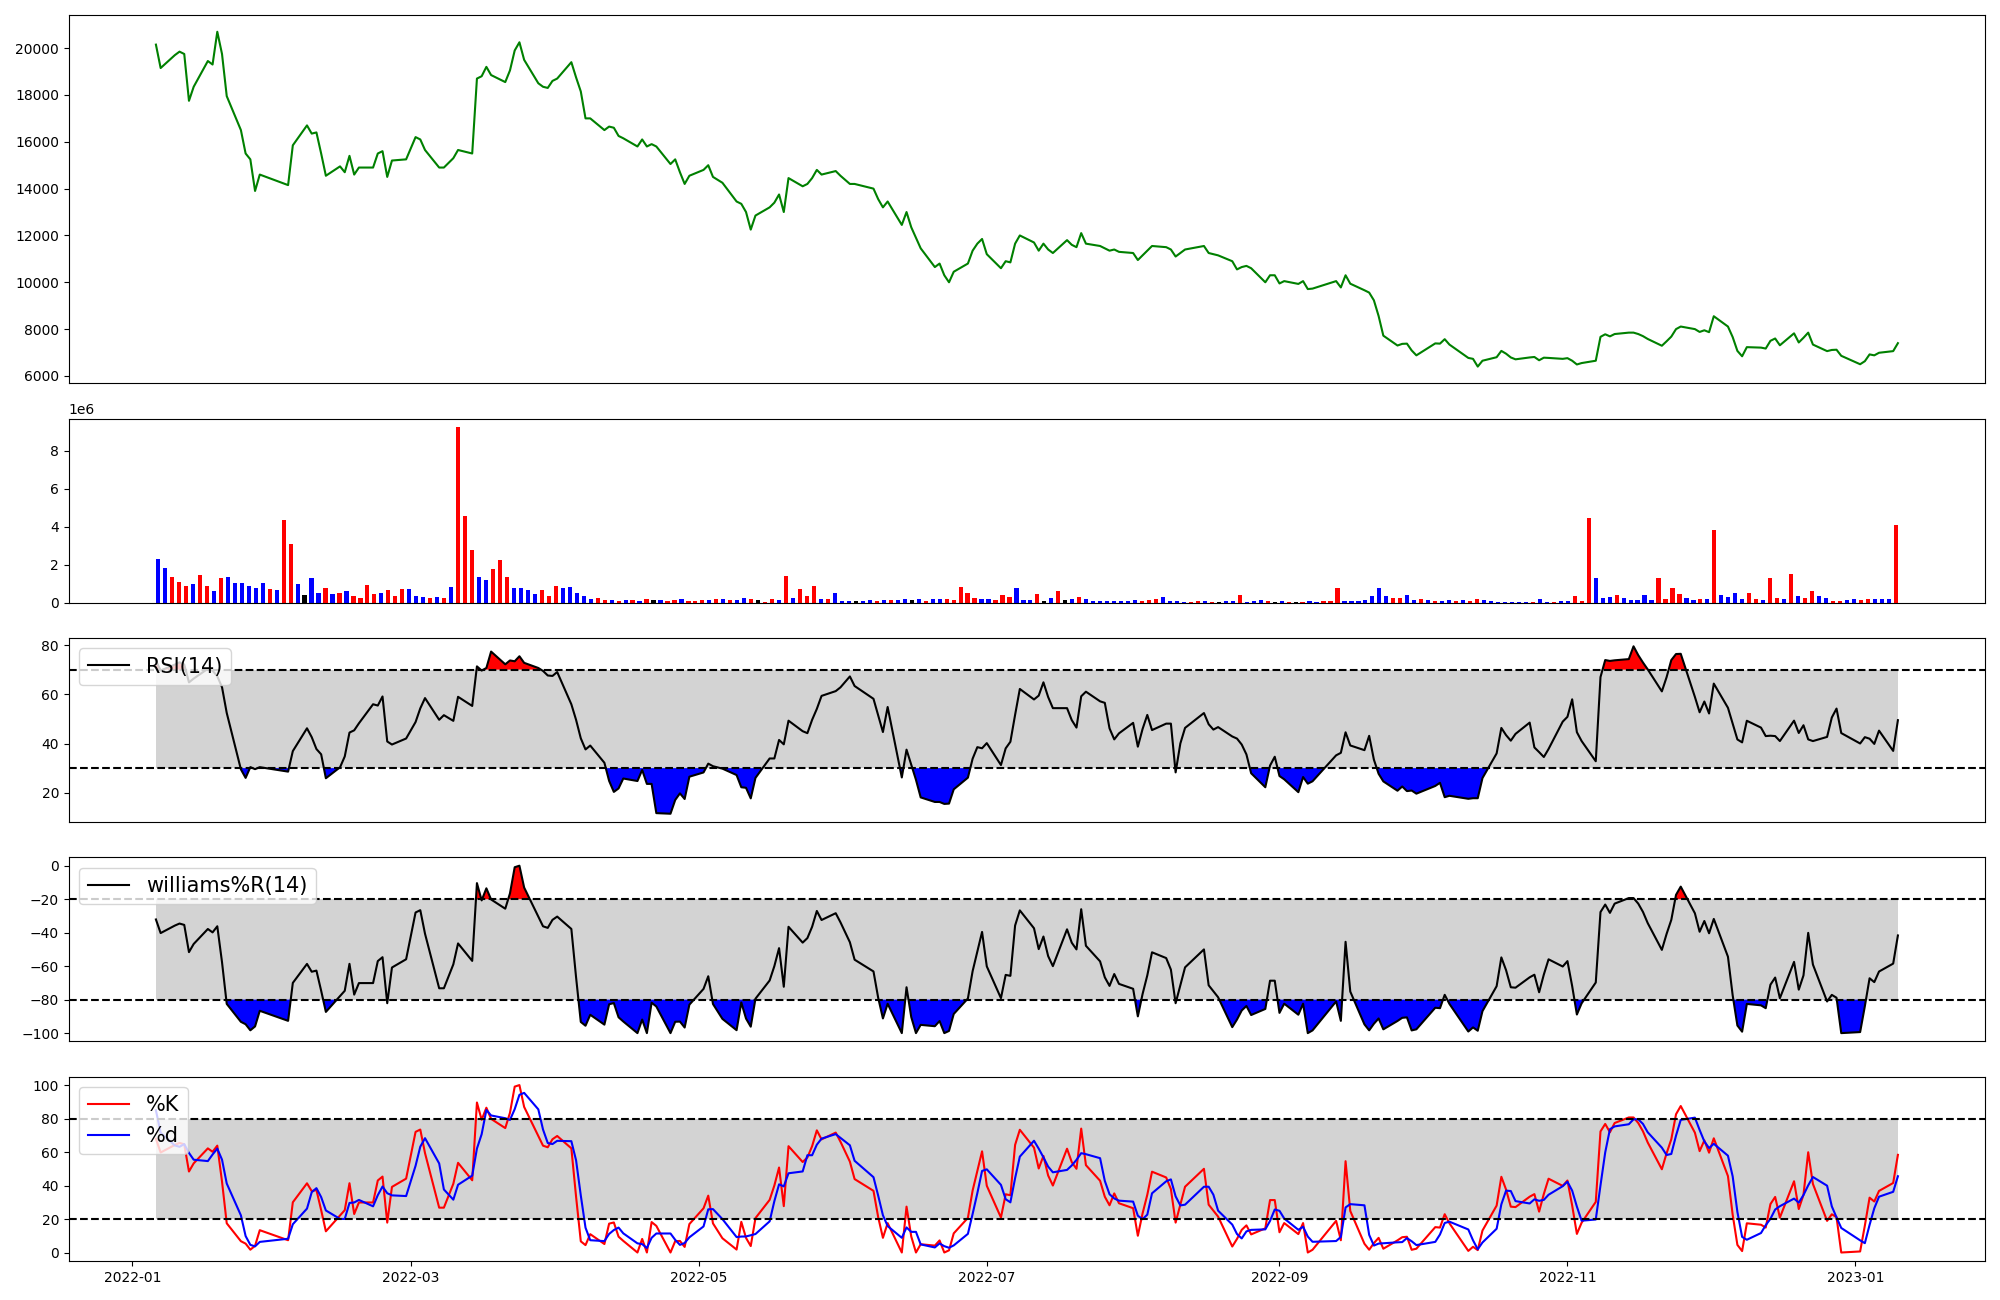The height and width of the screenshot is (1300, 2000).
Task: Click the williams%R(14) legend label
Action: click(227, 885)
